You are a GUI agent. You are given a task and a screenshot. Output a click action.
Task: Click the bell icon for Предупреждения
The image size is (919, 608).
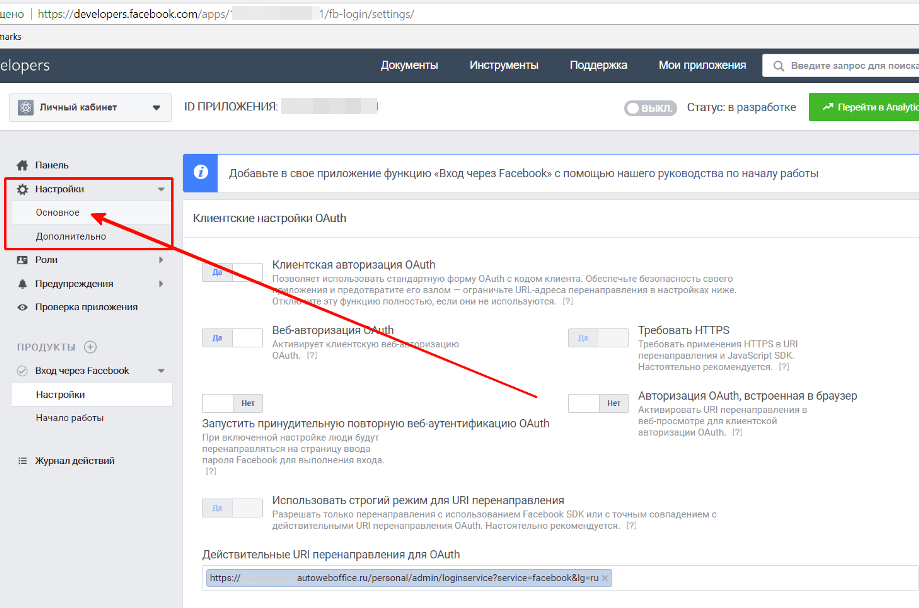pos(22,284)
